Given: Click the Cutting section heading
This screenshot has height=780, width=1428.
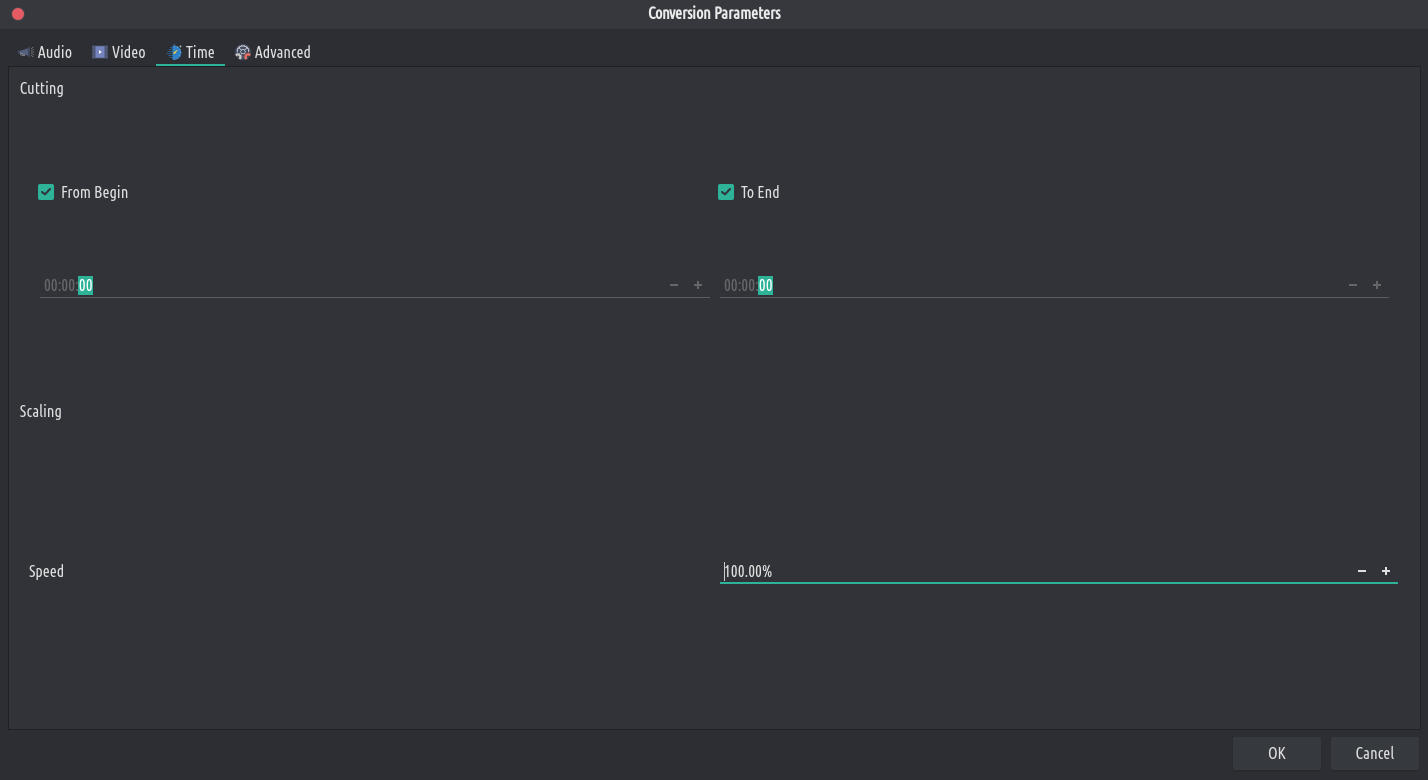Looking at the screenshot, I should 42,88.
